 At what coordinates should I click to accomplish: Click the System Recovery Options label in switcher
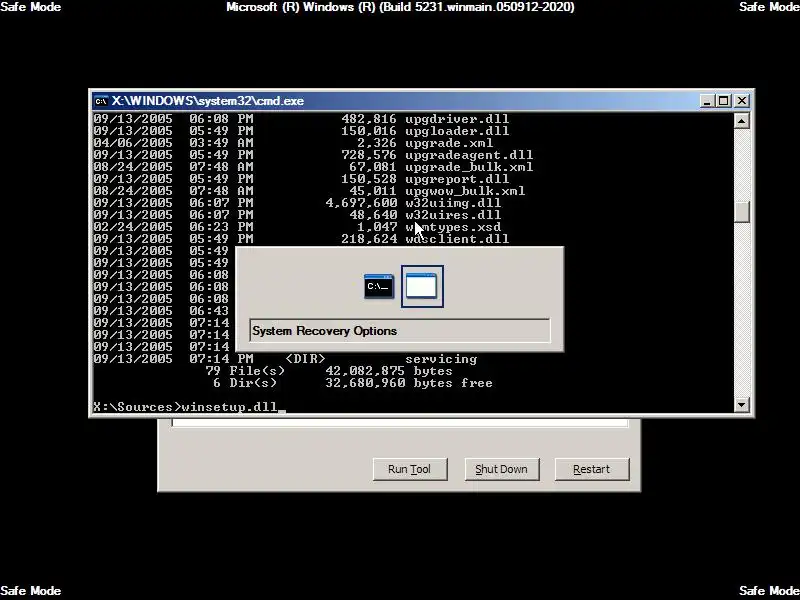(x=324, y=331)
